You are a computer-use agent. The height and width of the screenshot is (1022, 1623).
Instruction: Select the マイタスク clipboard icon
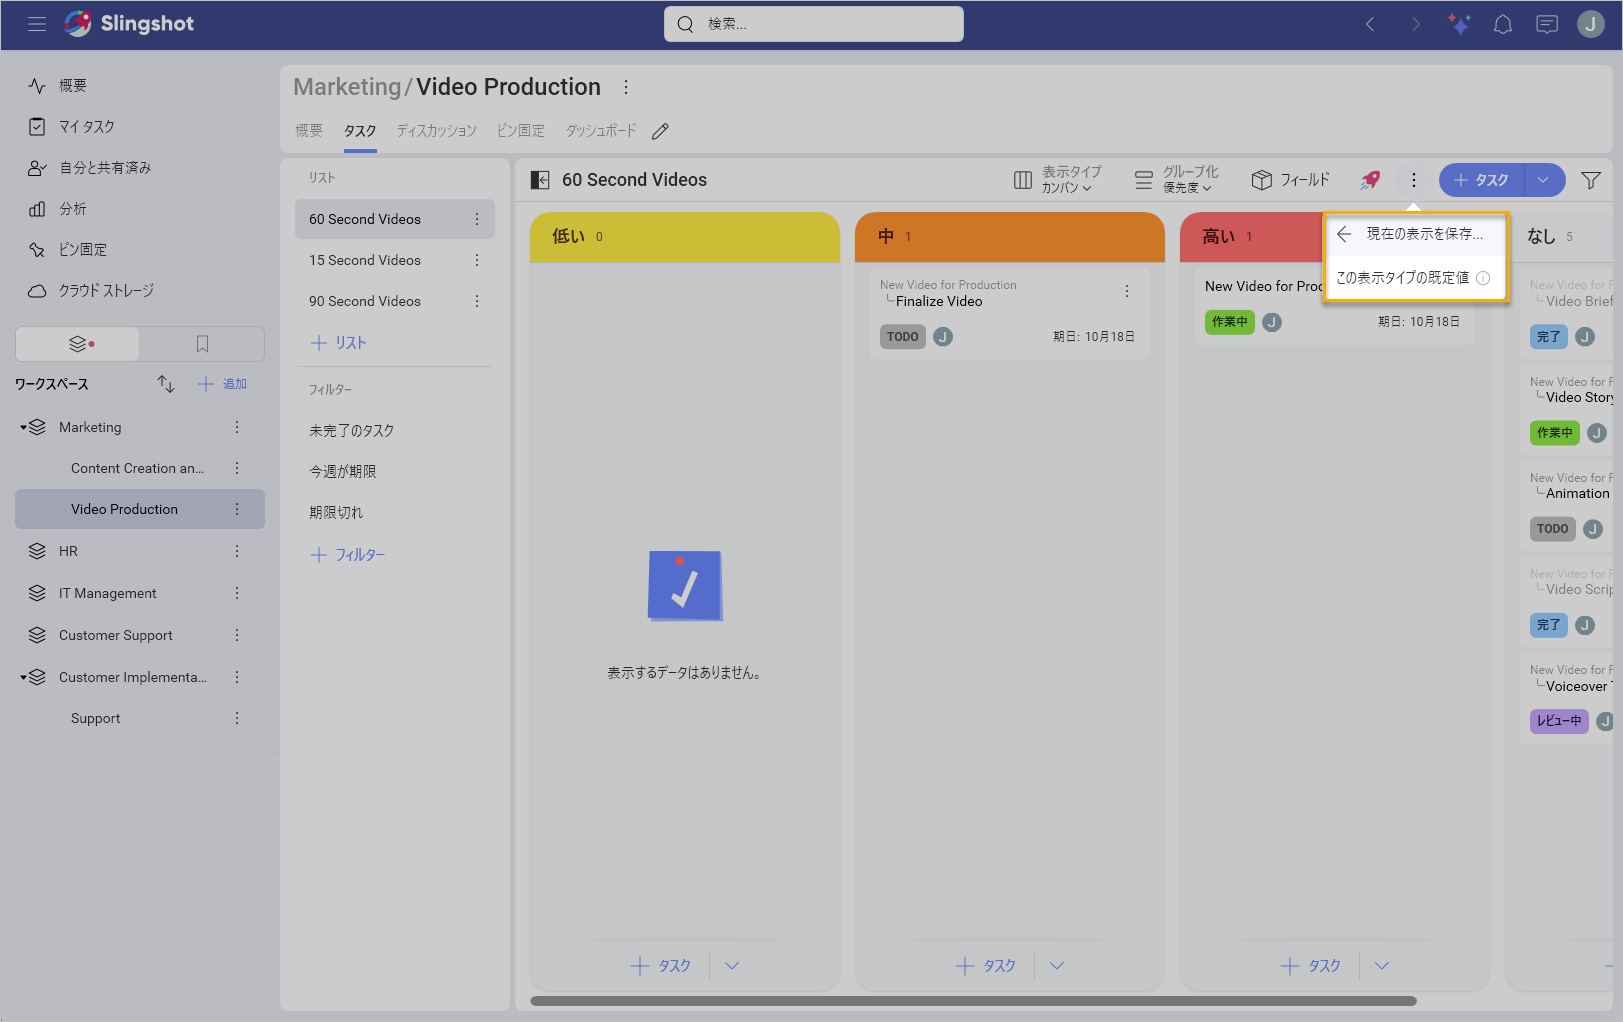37,126
